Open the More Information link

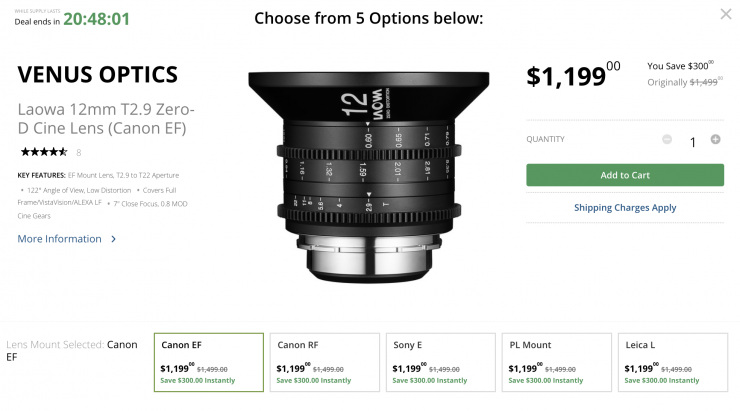coord(60,239)
